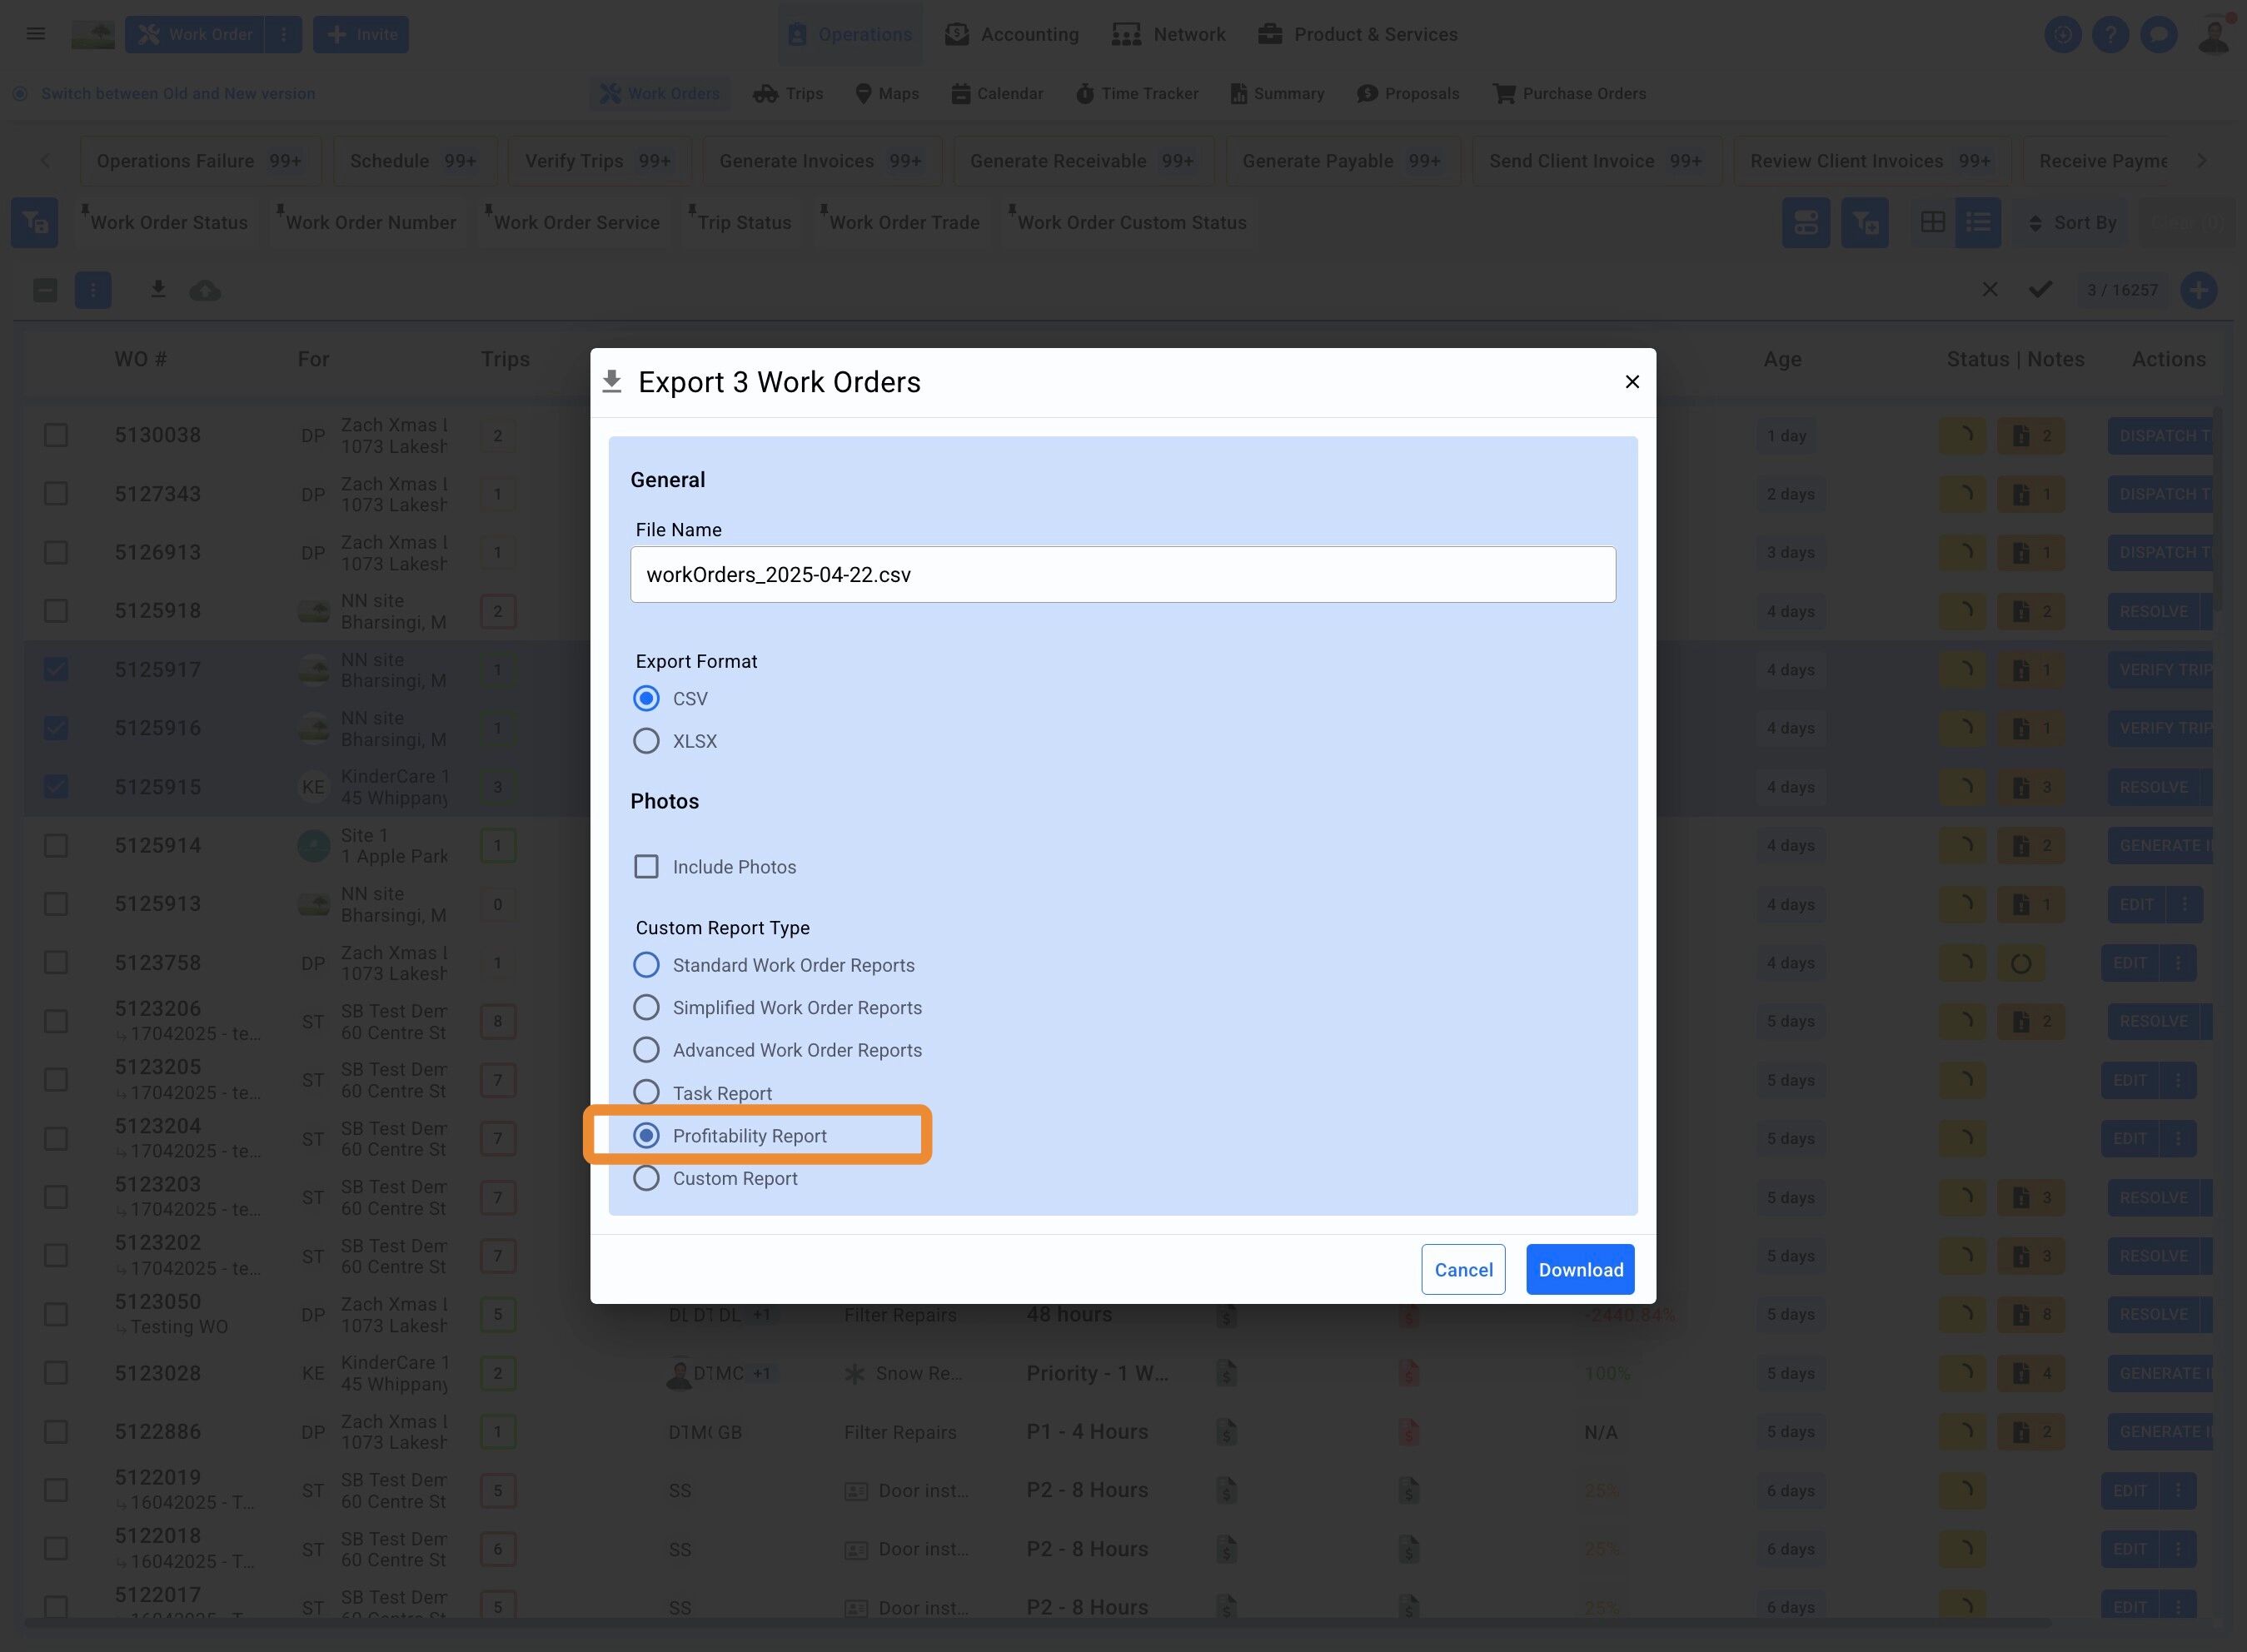Open the Accounting menu

pos(1012,34)
